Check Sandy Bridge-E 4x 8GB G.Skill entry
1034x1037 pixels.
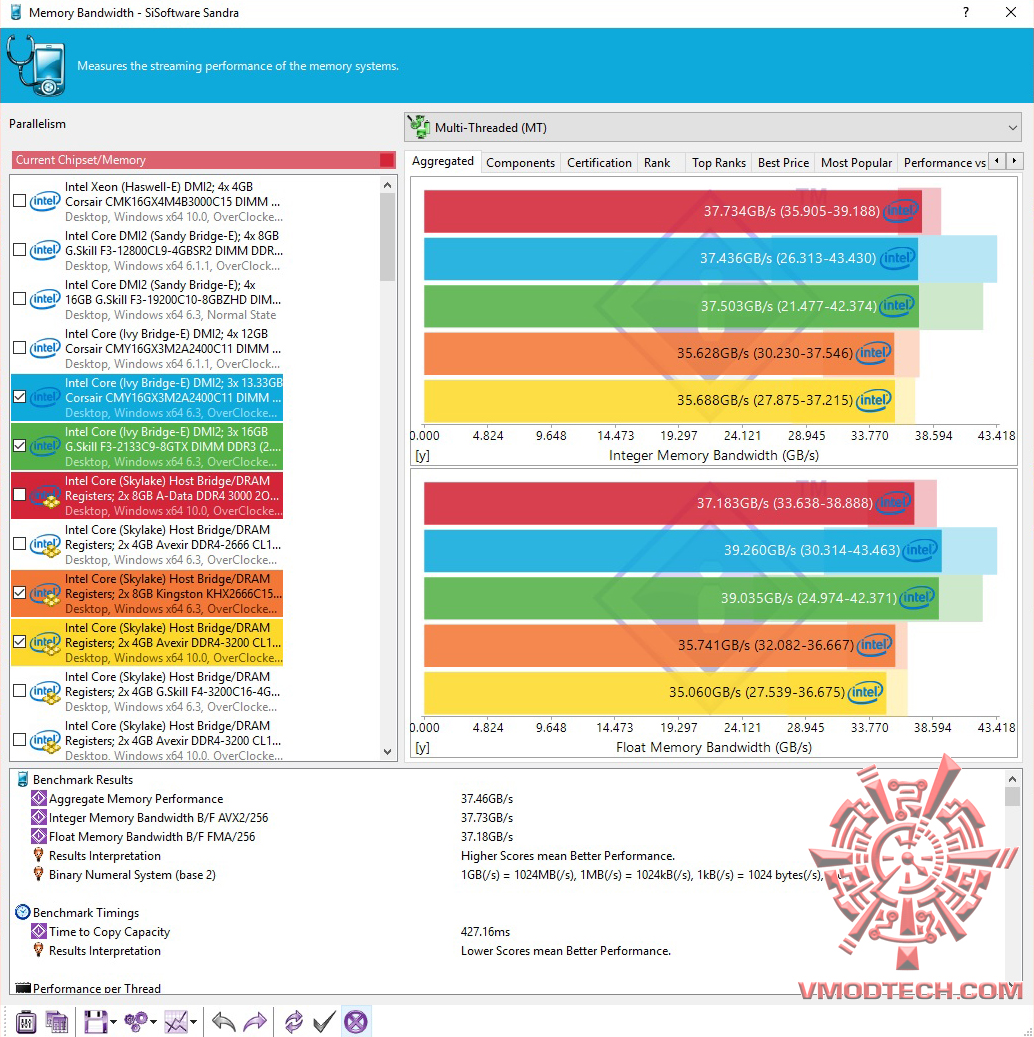point(20,249)
